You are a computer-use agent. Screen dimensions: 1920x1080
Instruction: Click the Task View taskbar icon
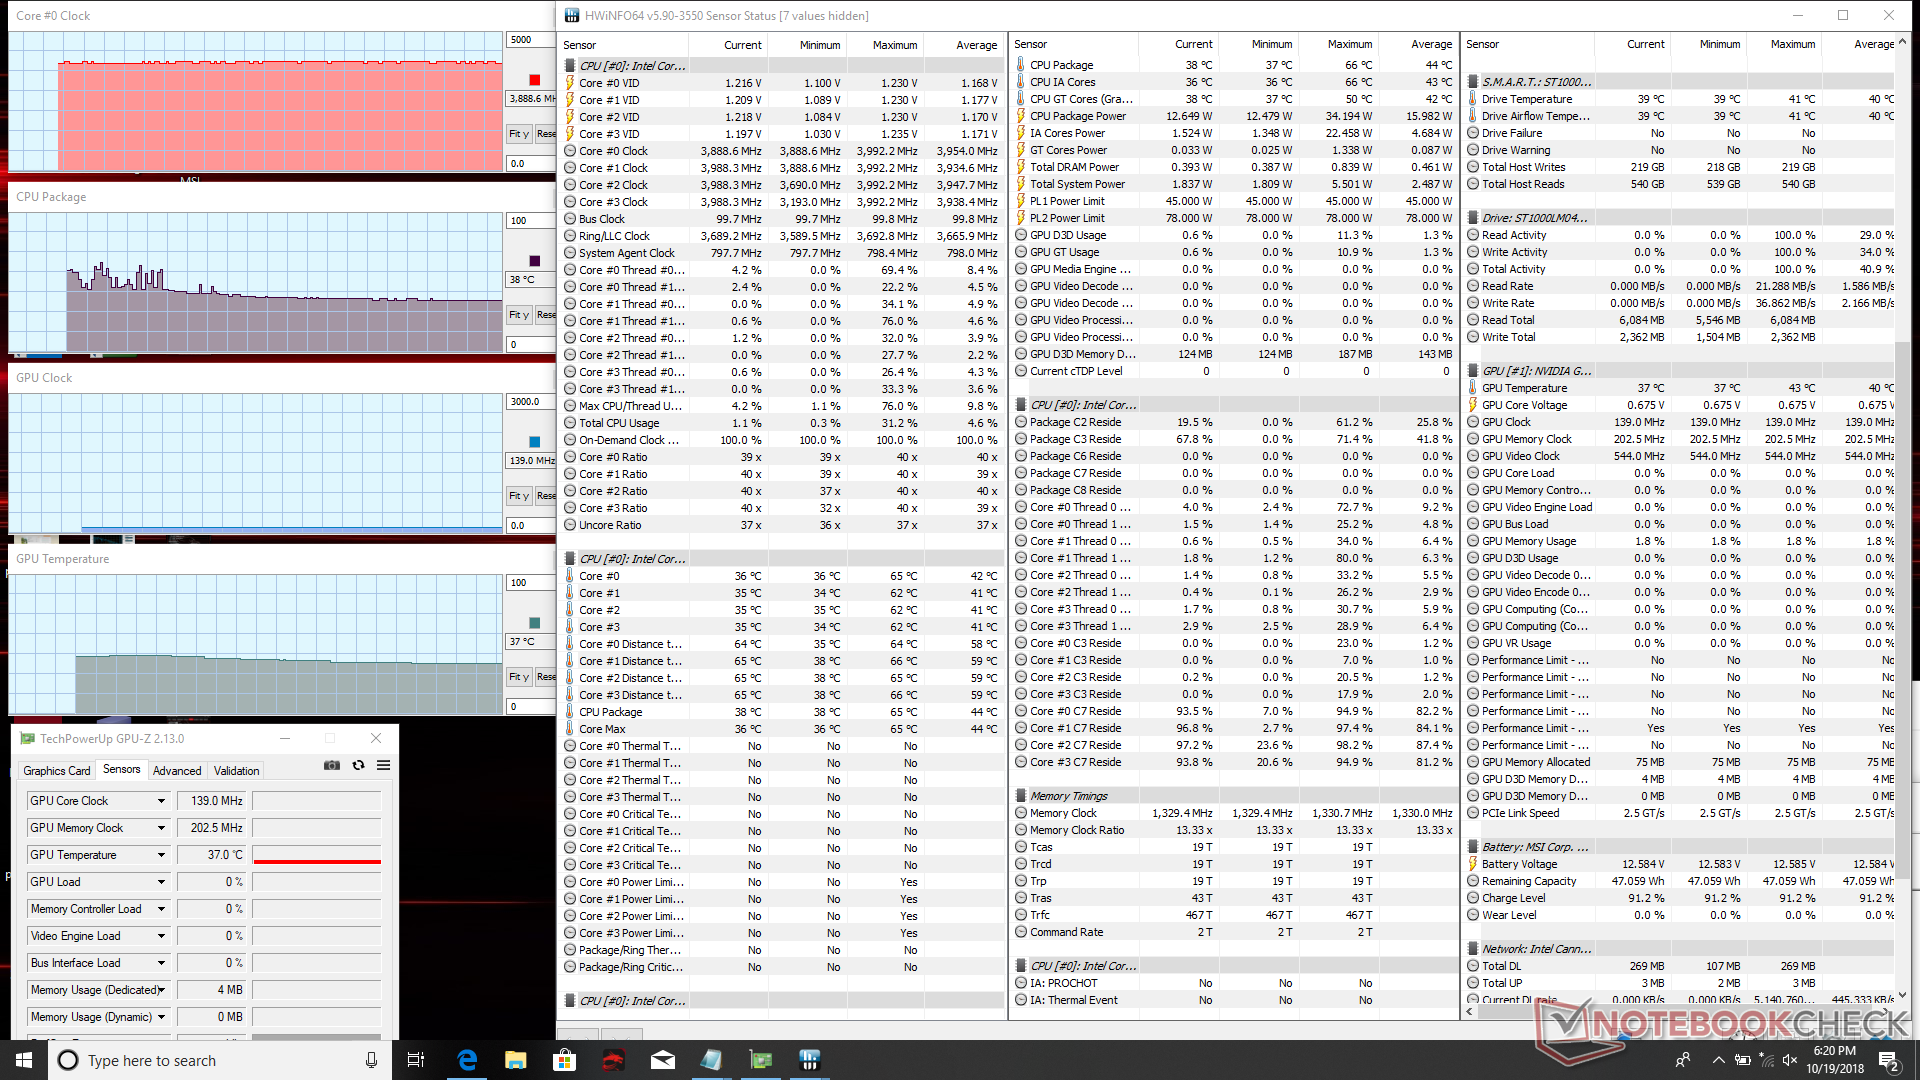pyautogui.click(x=416, y=1060)
